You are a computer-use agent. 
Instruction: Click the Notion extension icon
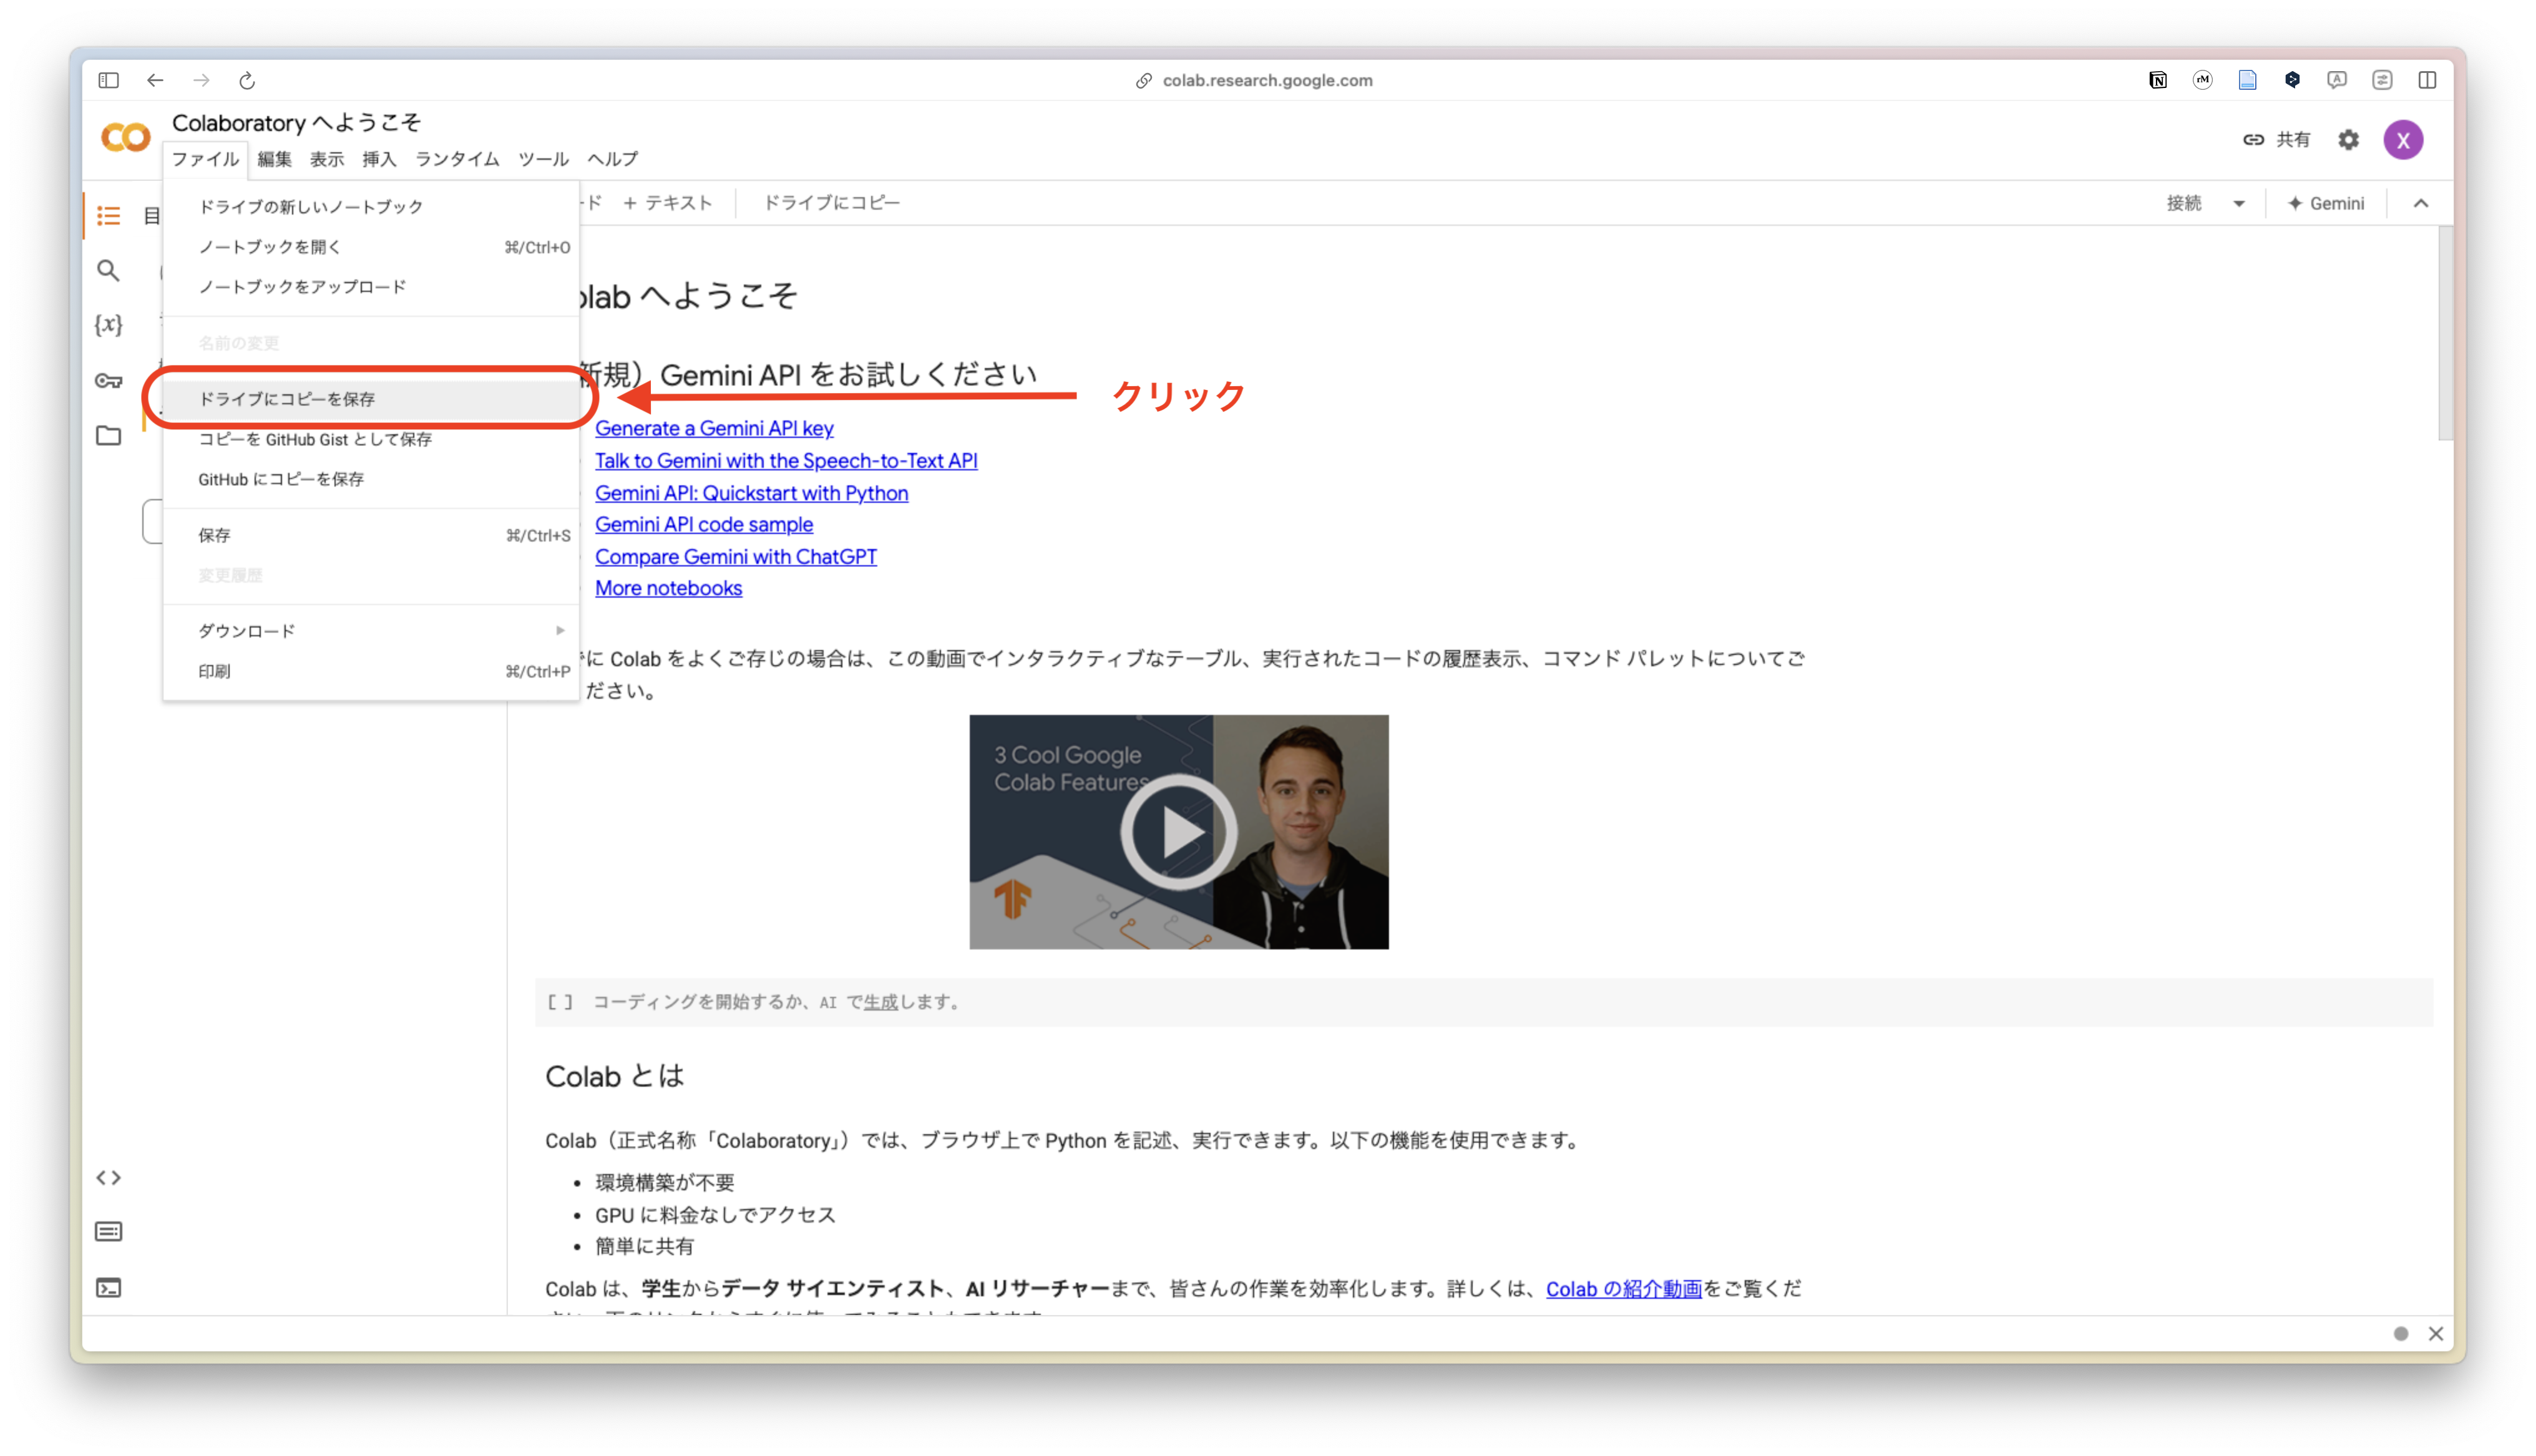(x=2158, y=80)
